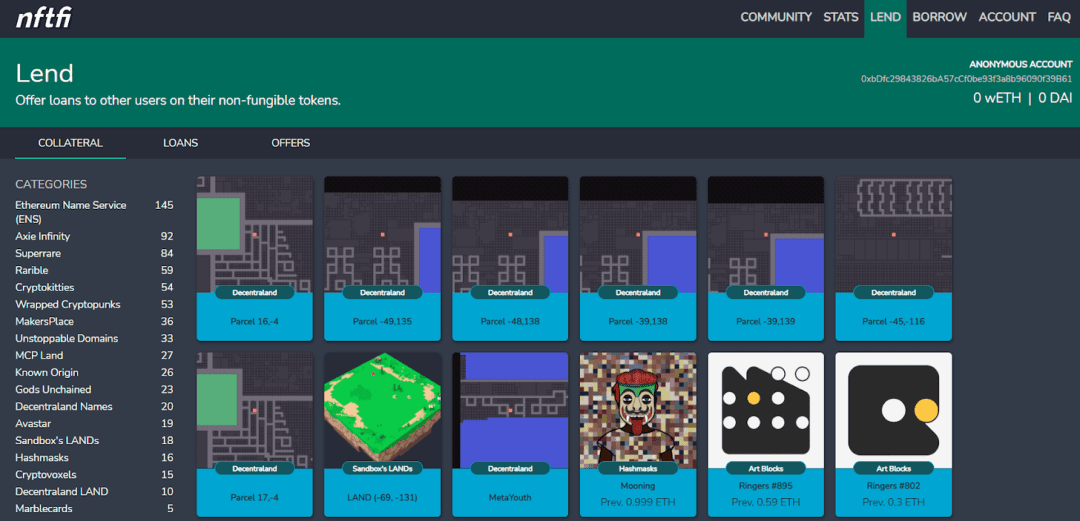Go to the STATS page

click(840, 17)
